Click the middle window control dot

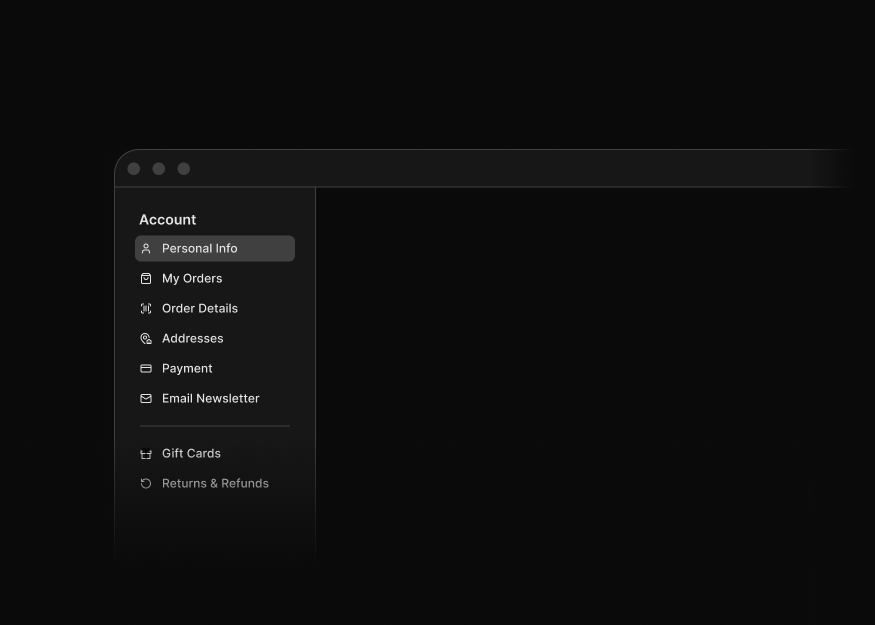click(x=159, y=169)
